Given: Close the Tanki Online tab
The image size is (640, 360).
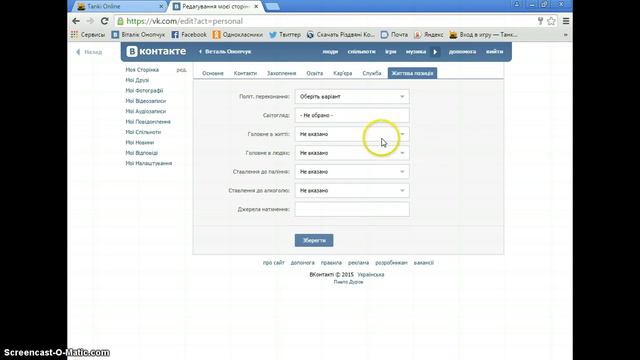Looking at the screenshot, I should [161, 6].
